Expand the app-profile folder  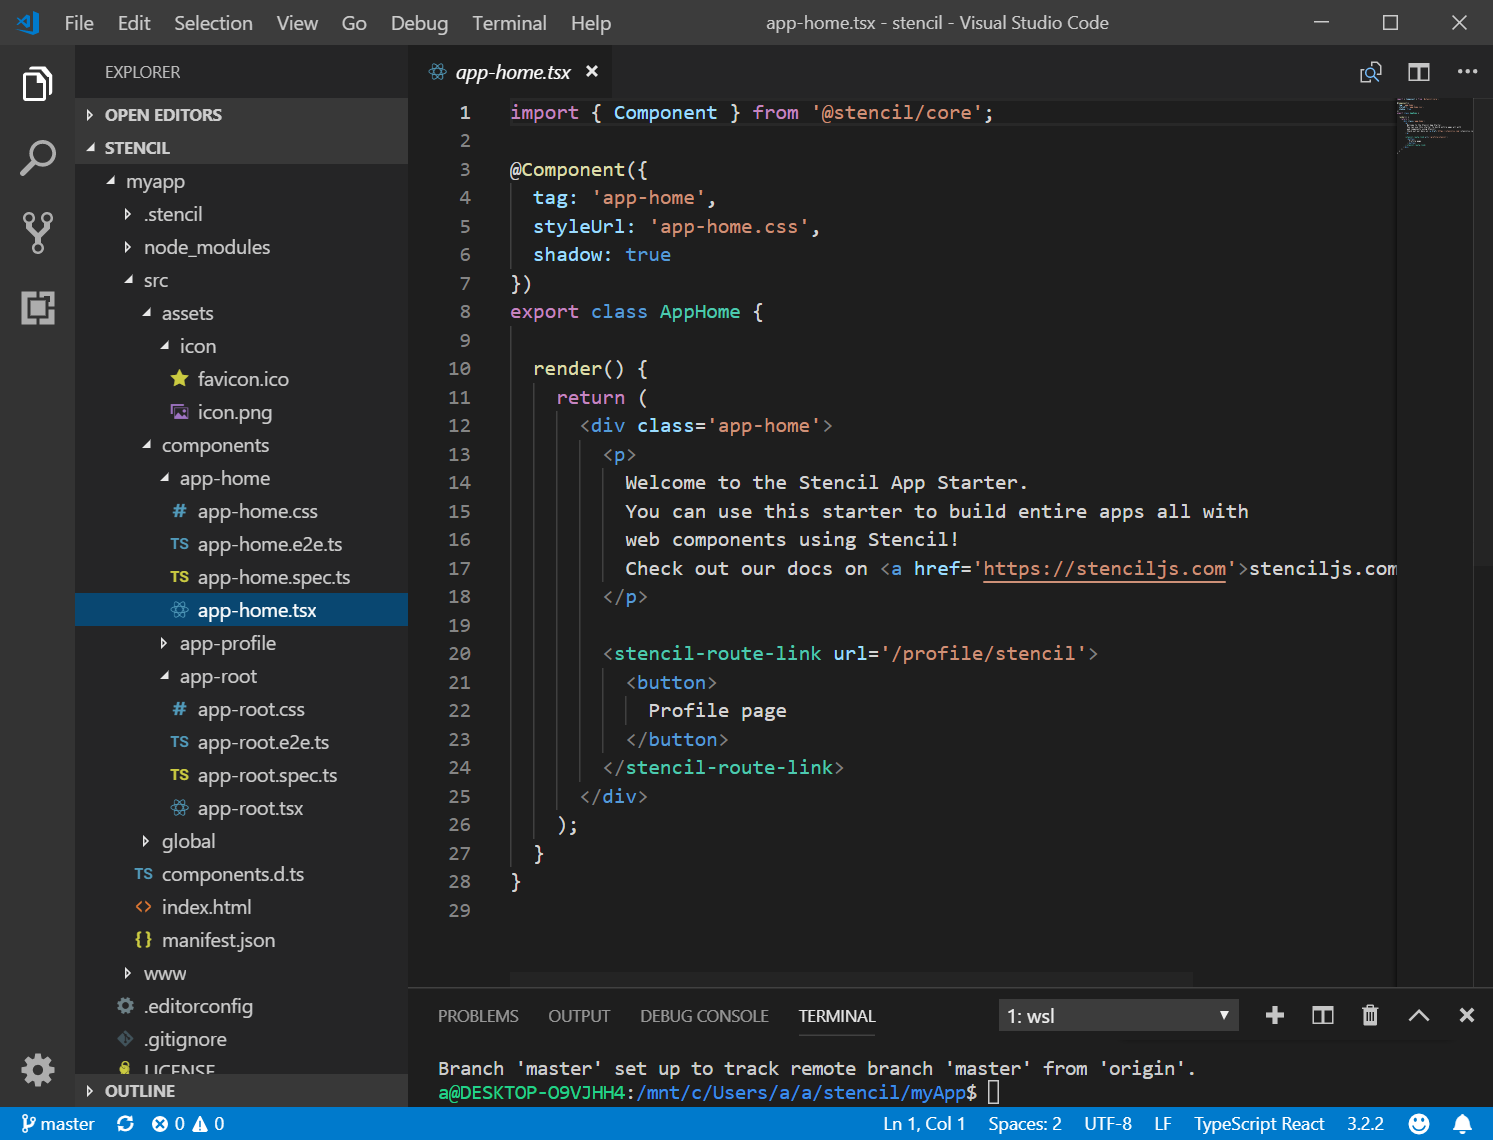(x=241, y=643)
